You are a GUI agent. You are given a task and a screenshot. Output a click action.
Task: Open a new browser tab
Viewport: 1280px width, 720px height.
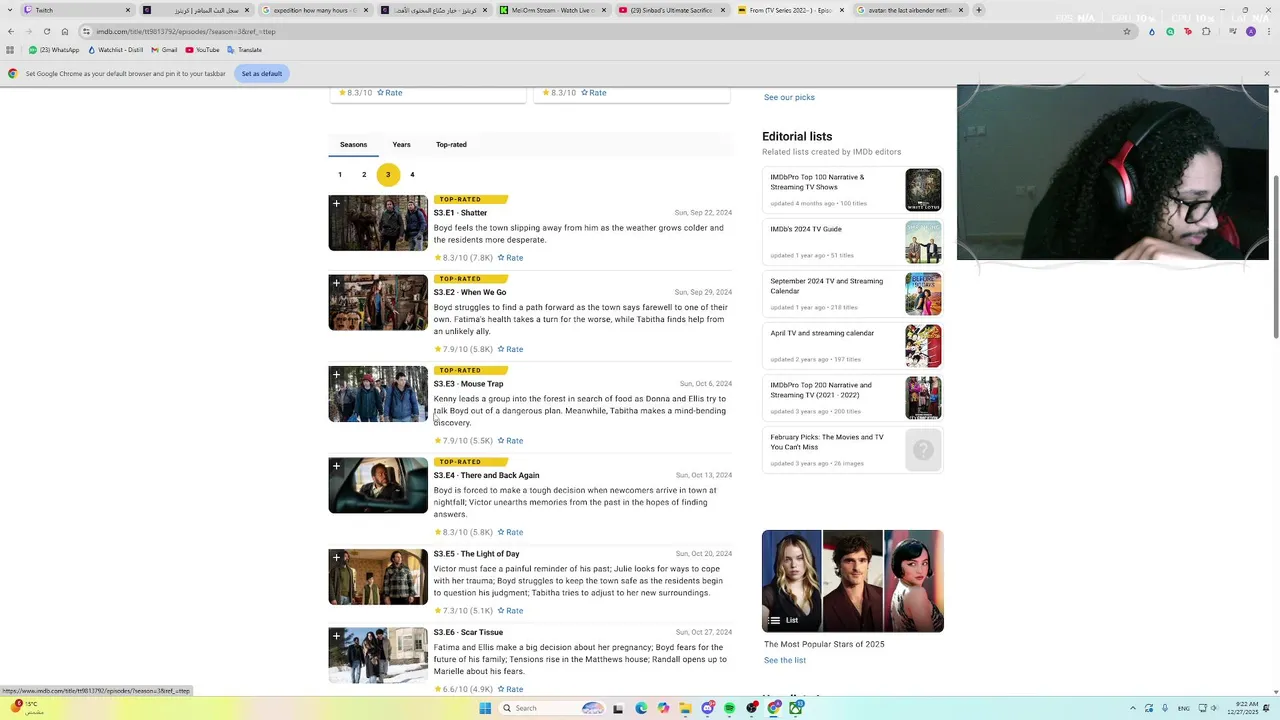tap(979, 10)
